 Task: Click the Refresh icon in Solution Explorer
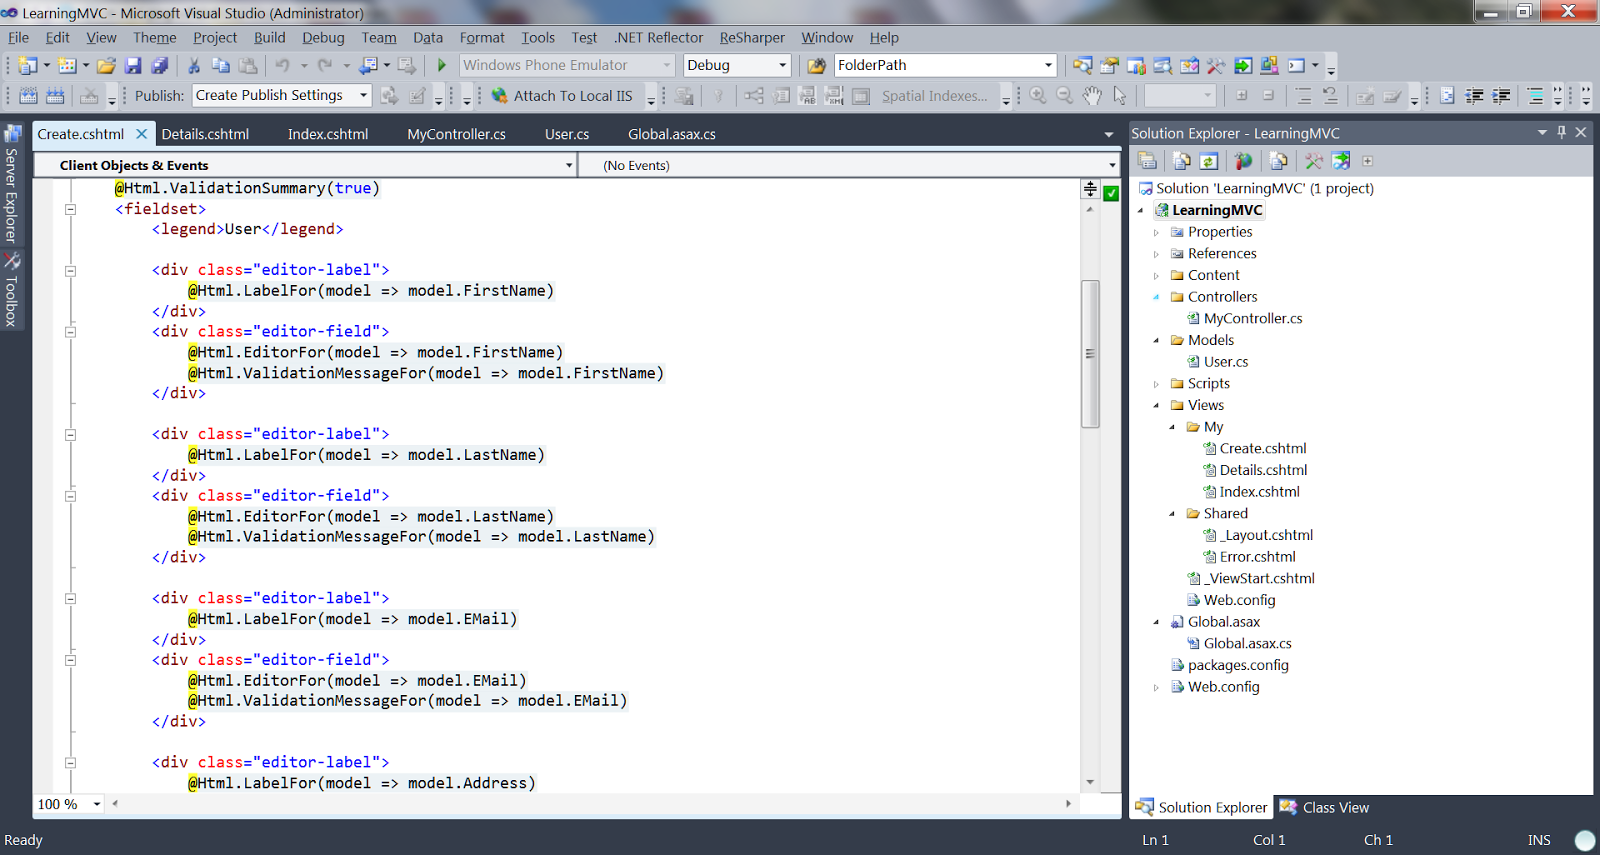point(1209,161)
